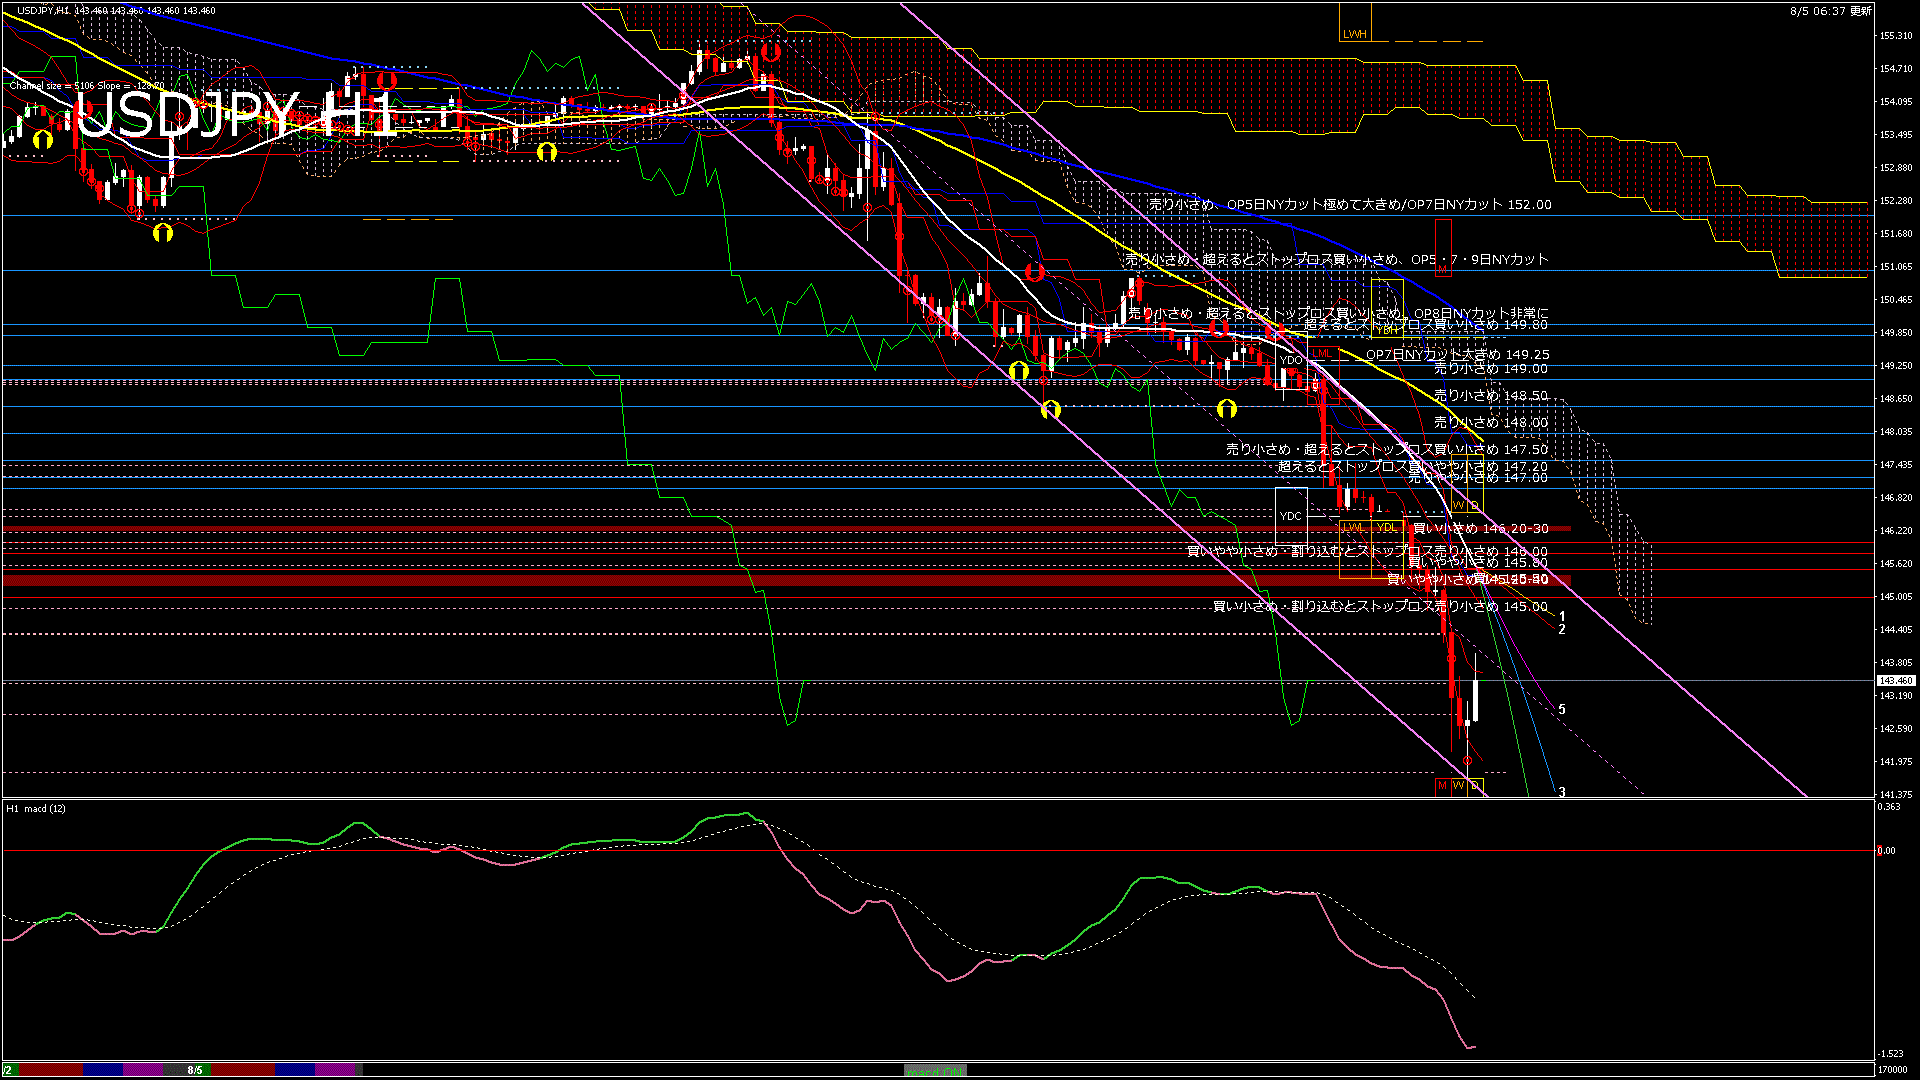Viewport: 1920px width, 1080px height.
Task: Select the YDO label box
Action: 1291,360
